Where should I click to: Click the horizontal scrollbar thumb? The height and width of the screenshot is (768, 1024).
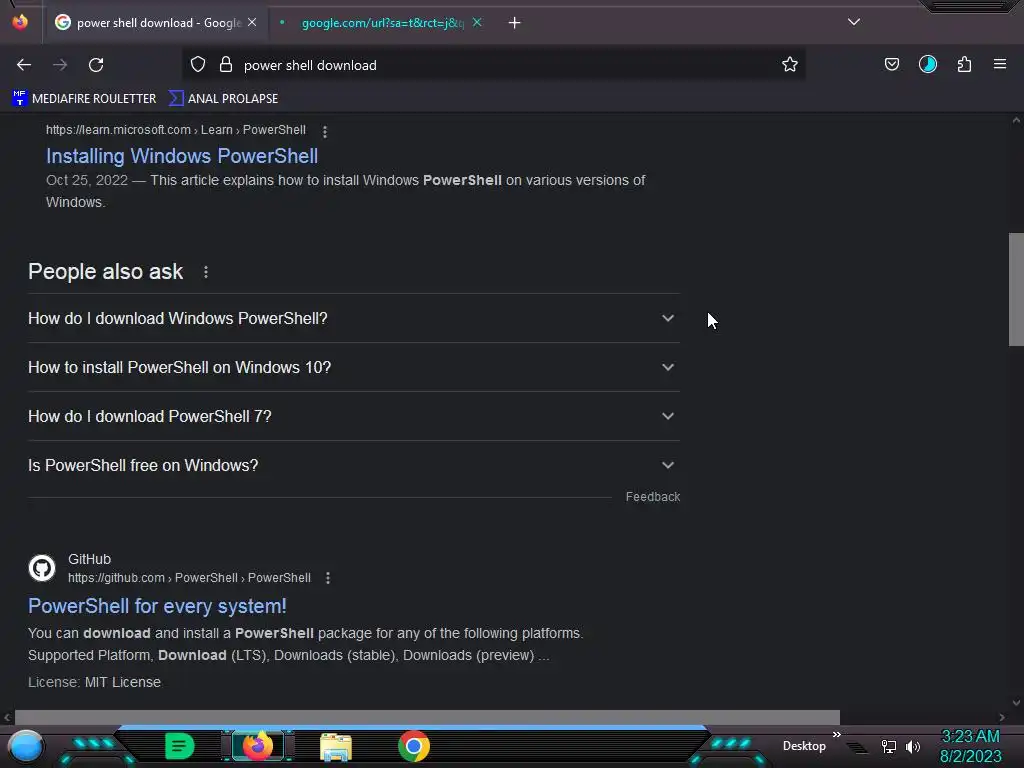coord(427,717)
